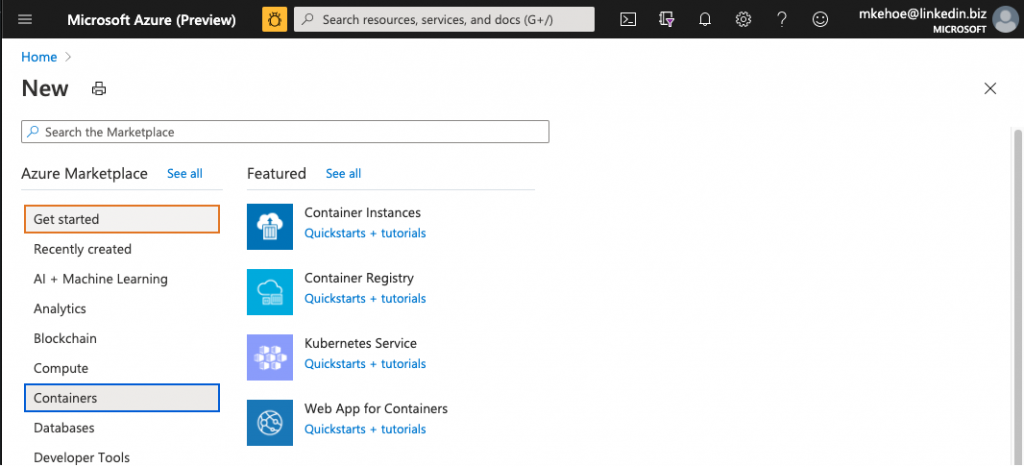Screen dimensions: 1024x467
Task: Click the preview bug report icon
Action: click(x=274, y=19)
